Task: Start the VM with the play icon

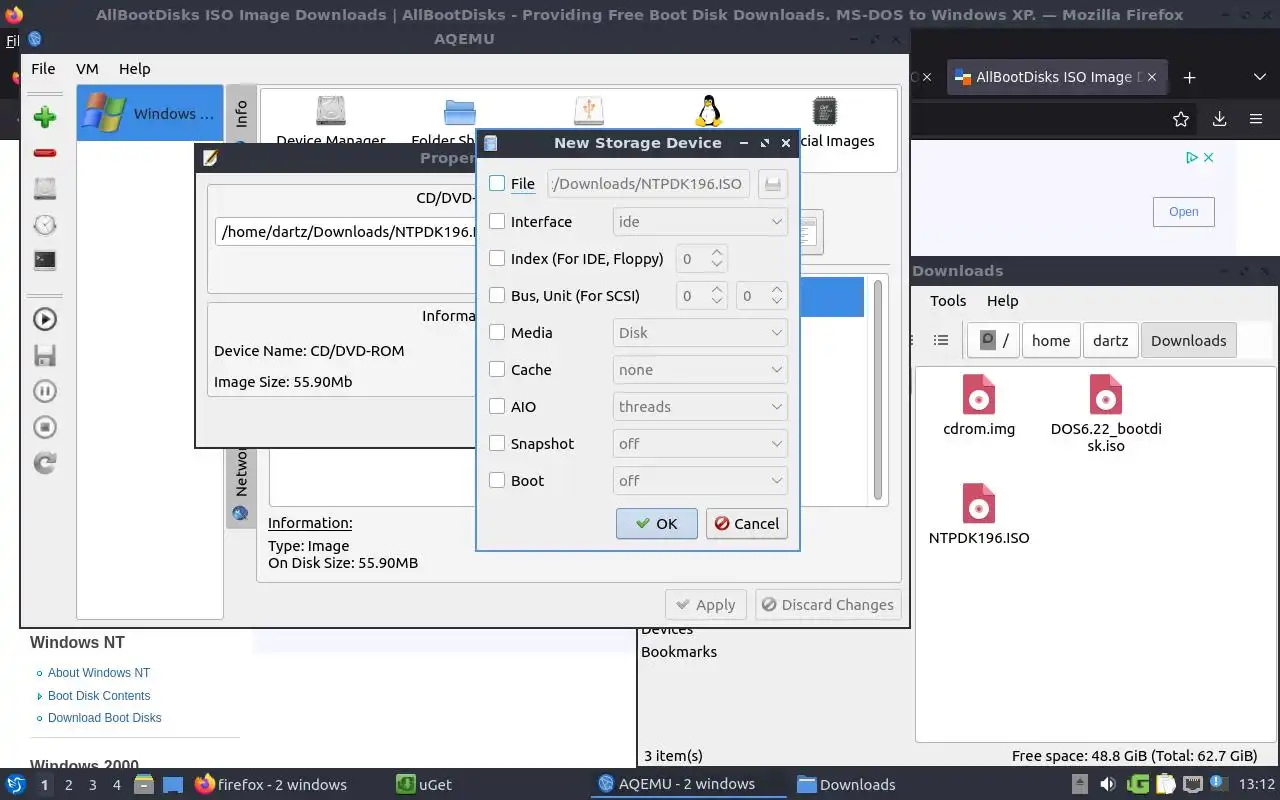Action: coord(44,319)
